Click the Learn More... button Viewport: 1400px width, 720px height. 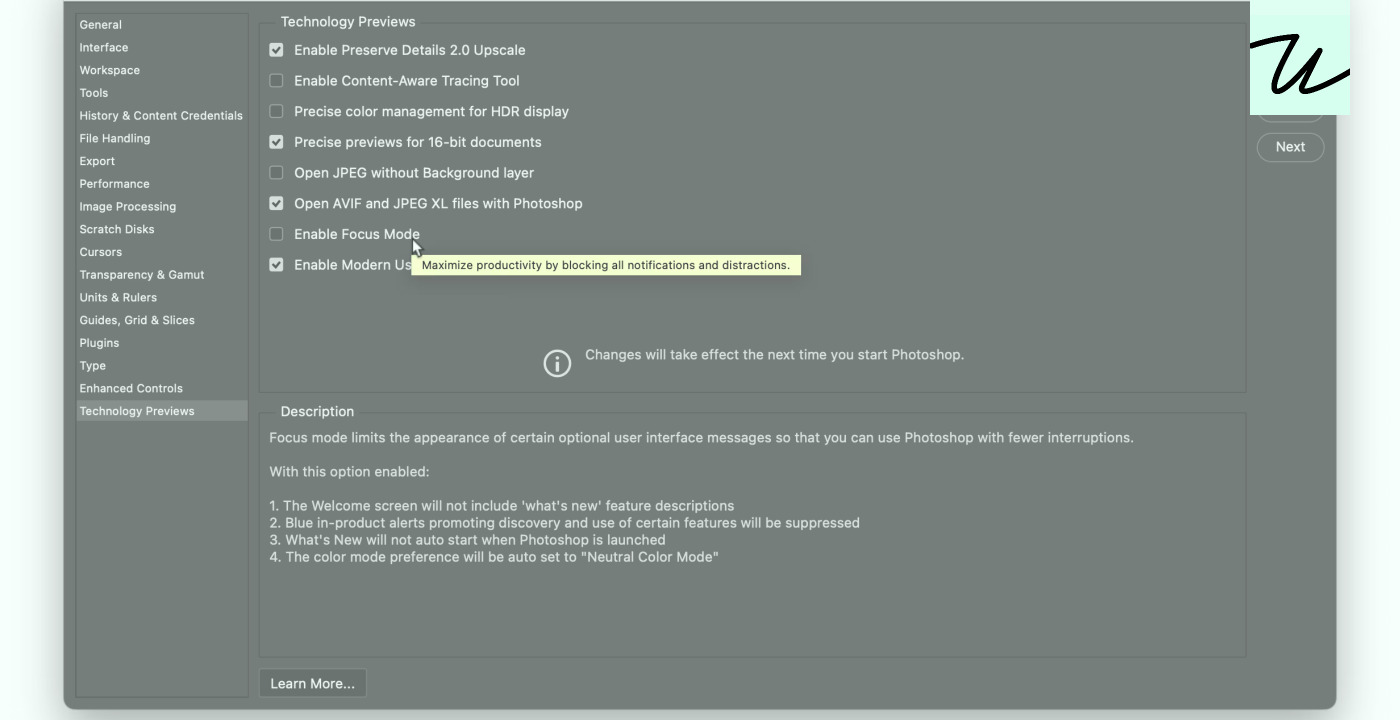tap(313, 684)
